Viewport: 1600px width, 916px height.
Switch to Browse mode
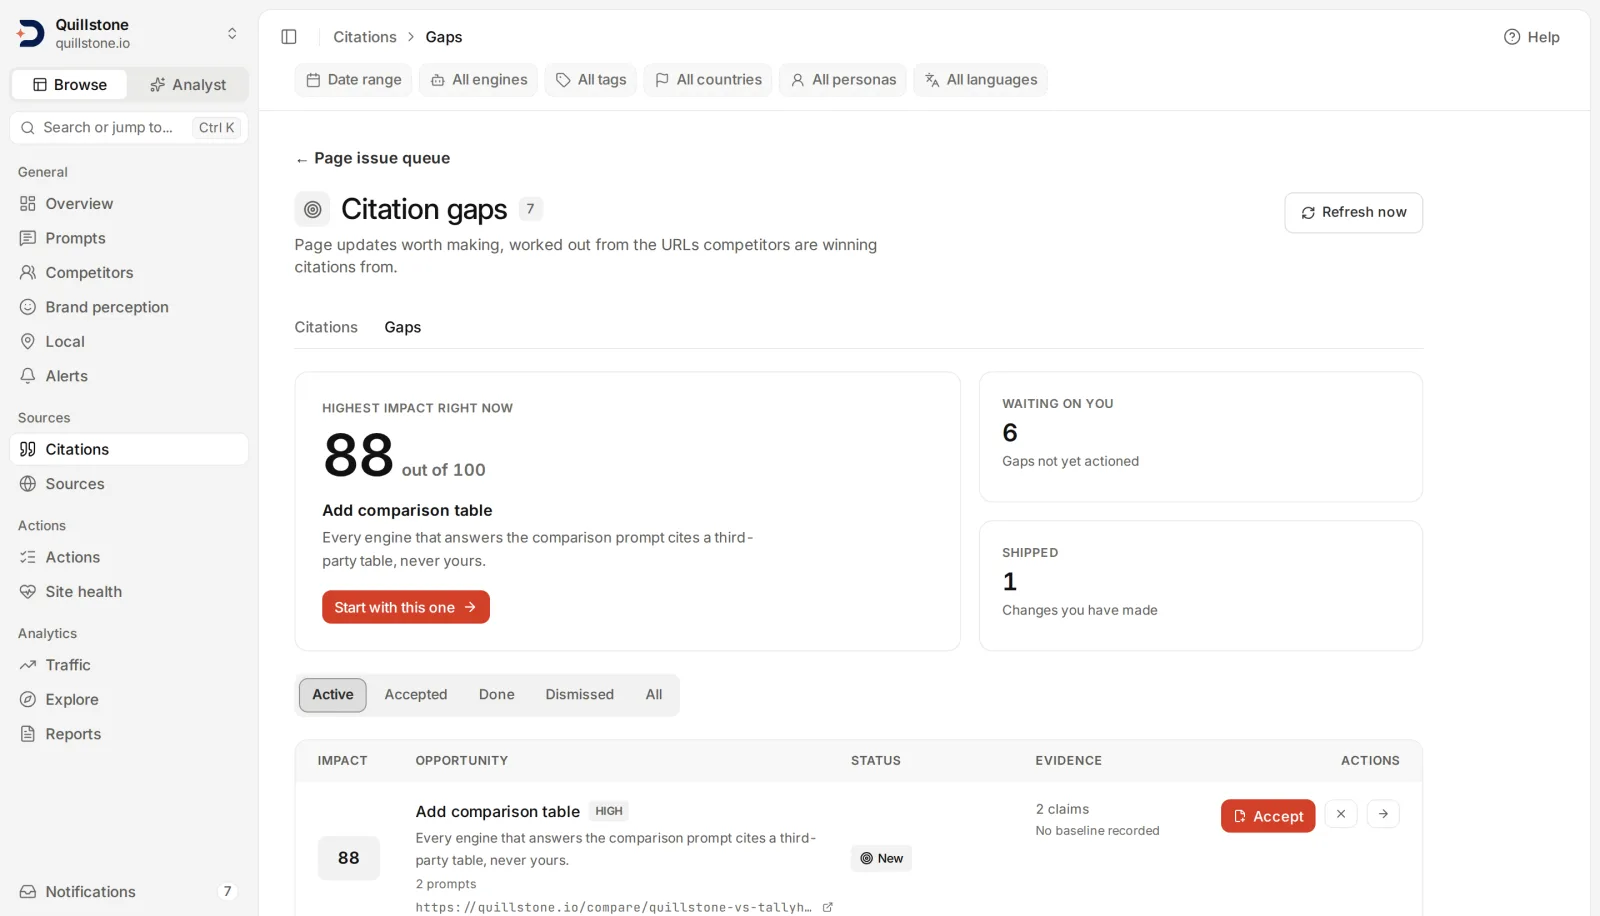(69, 85)
